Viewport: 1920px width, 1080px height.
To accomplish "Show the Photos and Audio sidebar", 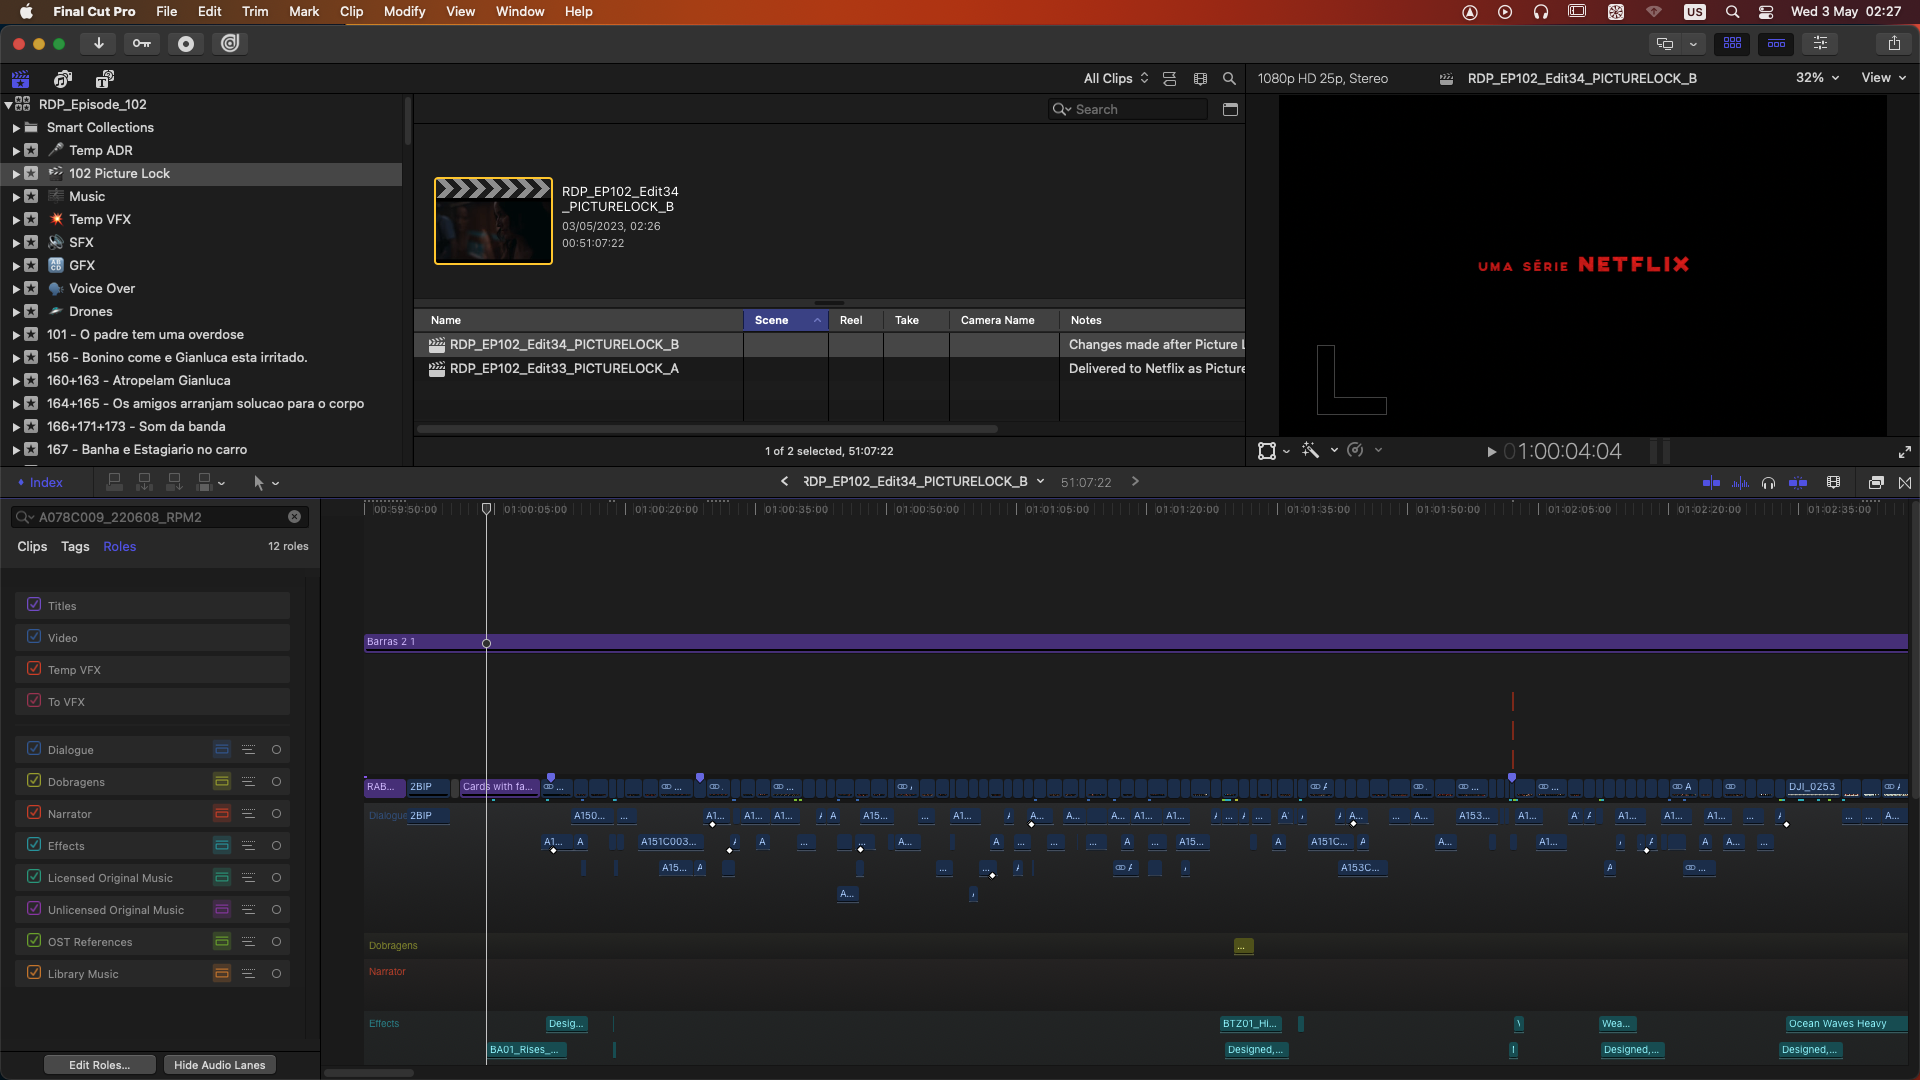I will click(x=63, y=79).
